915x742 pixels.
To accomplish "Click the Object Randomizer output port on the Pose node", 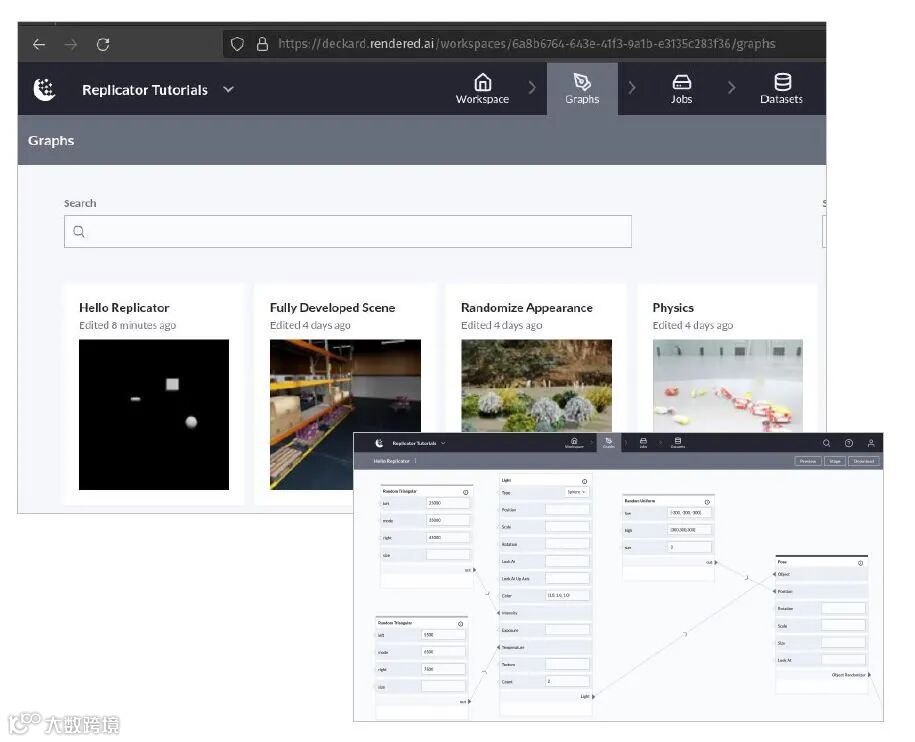I will (x=869, y=675).
